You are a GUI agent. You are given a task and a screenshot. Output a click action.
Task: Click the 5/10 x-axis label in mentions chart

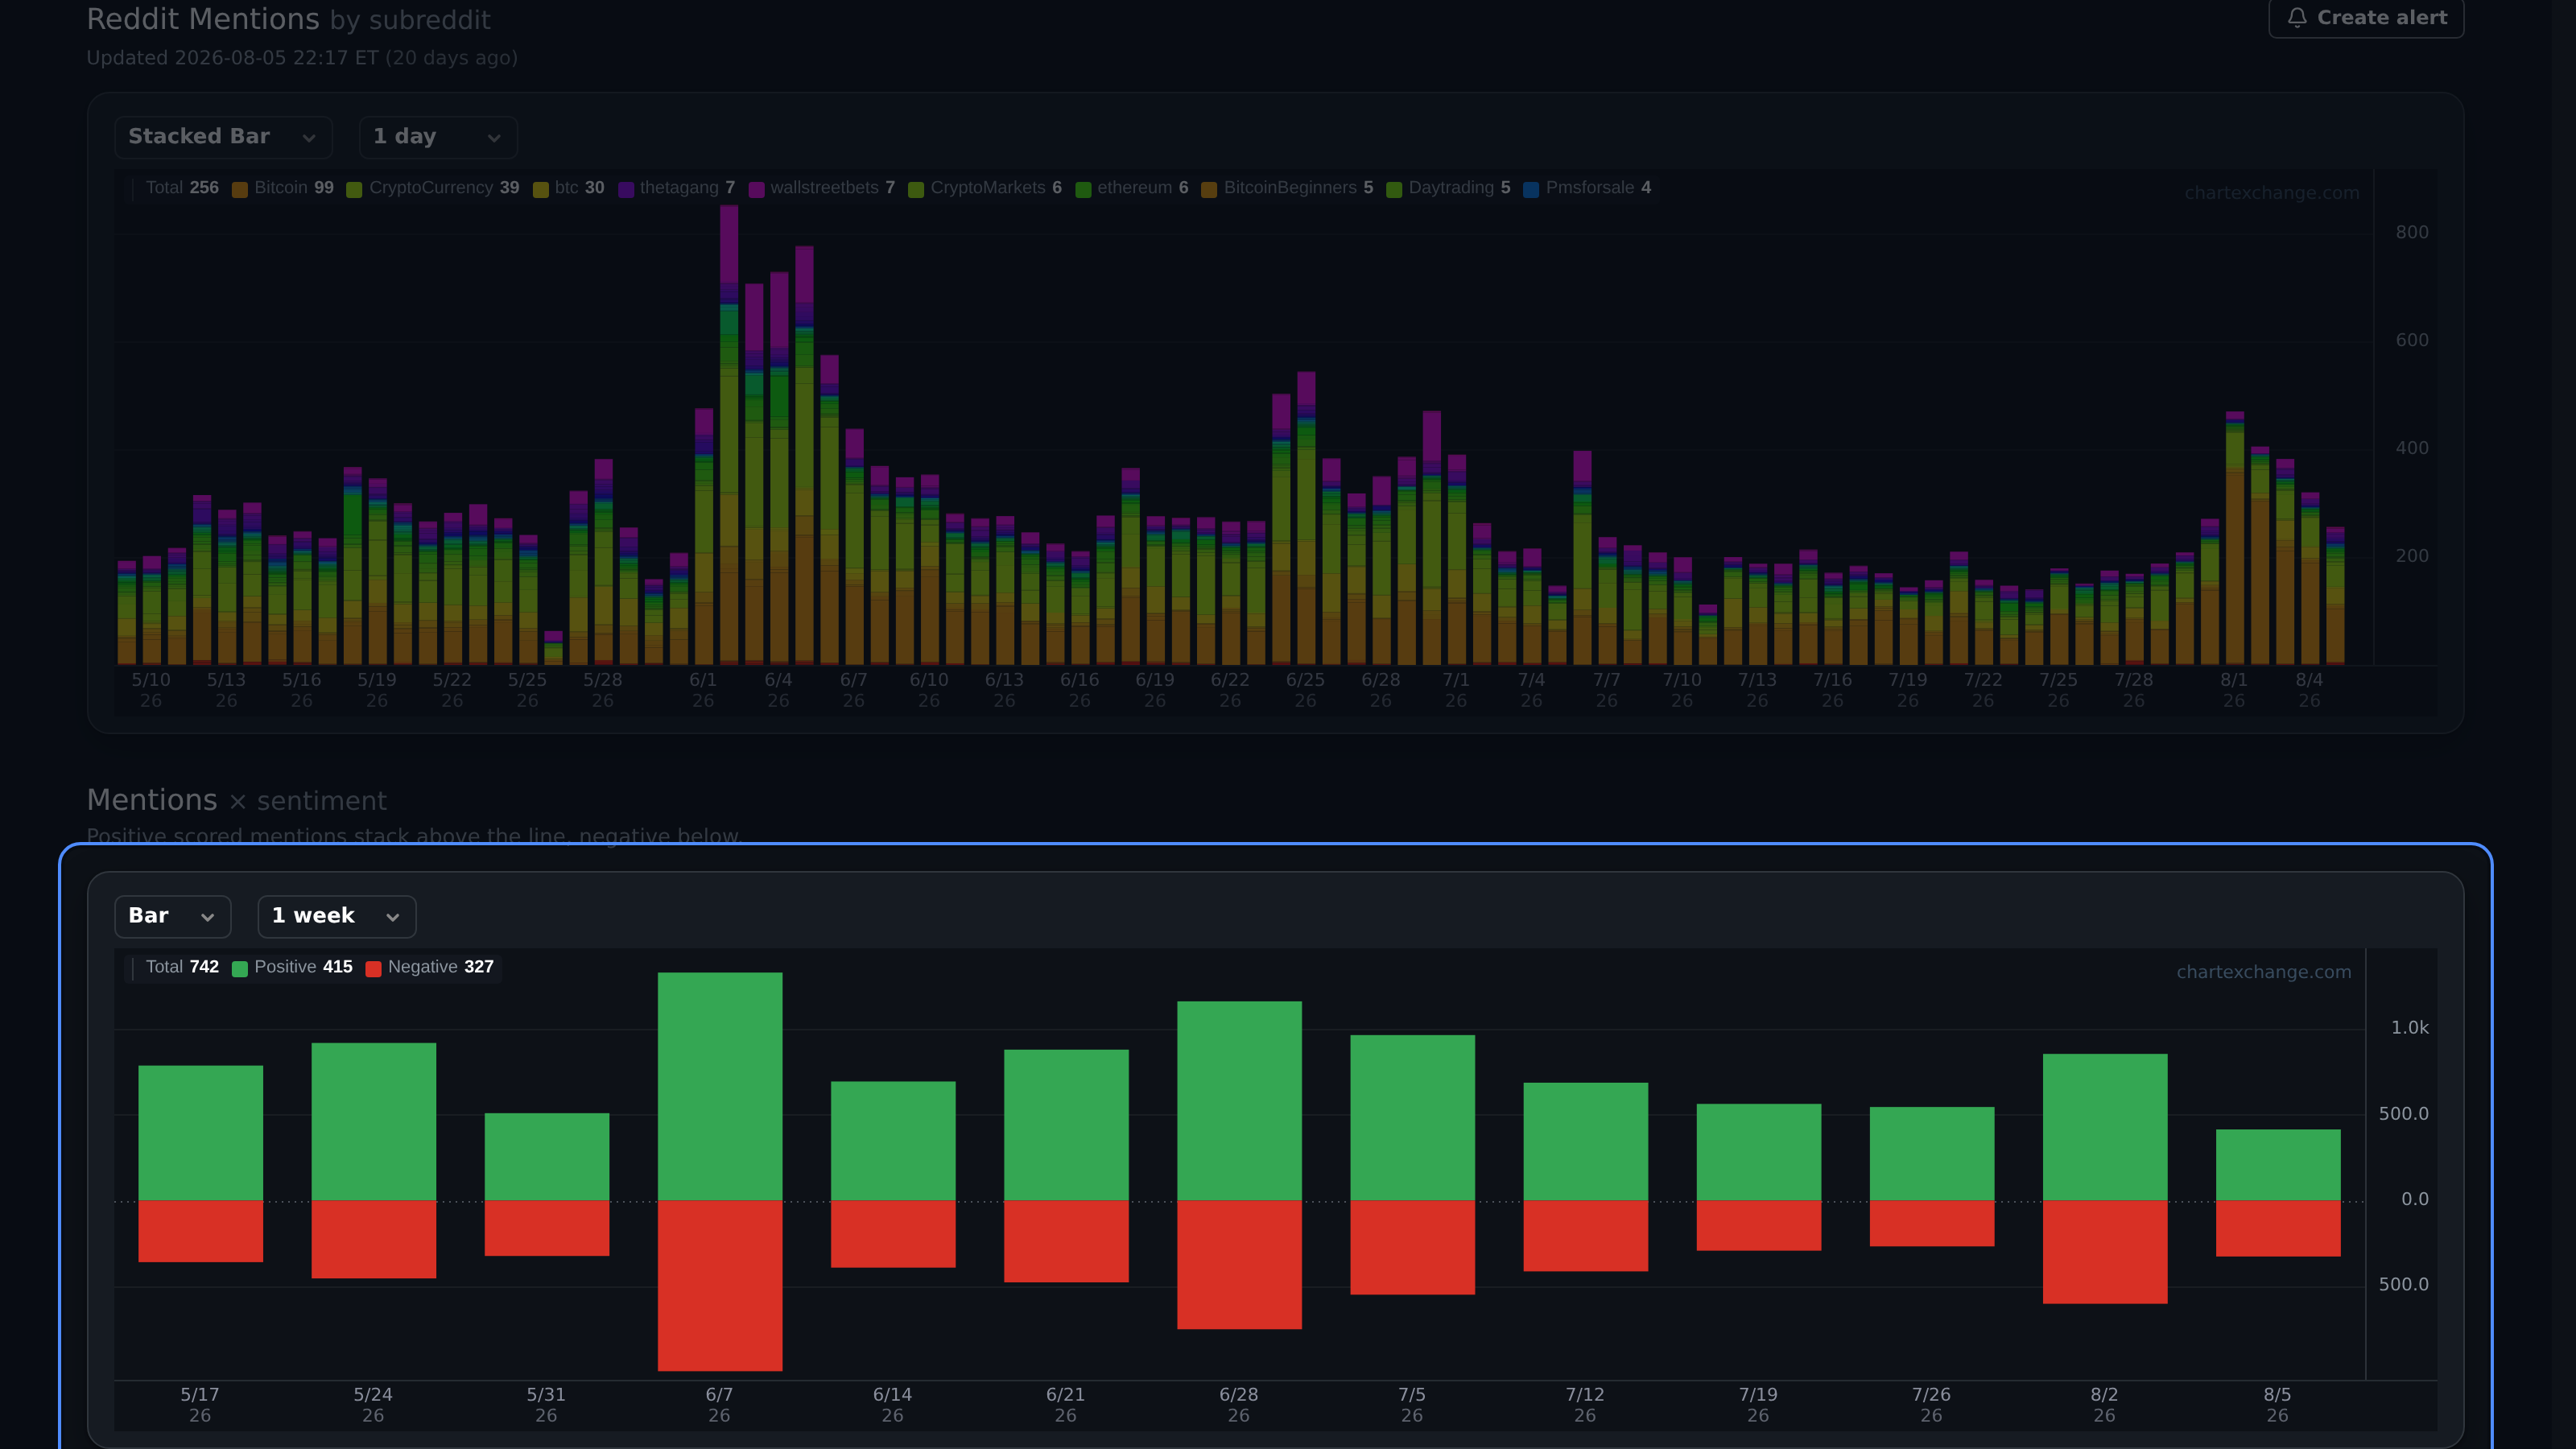151,690
